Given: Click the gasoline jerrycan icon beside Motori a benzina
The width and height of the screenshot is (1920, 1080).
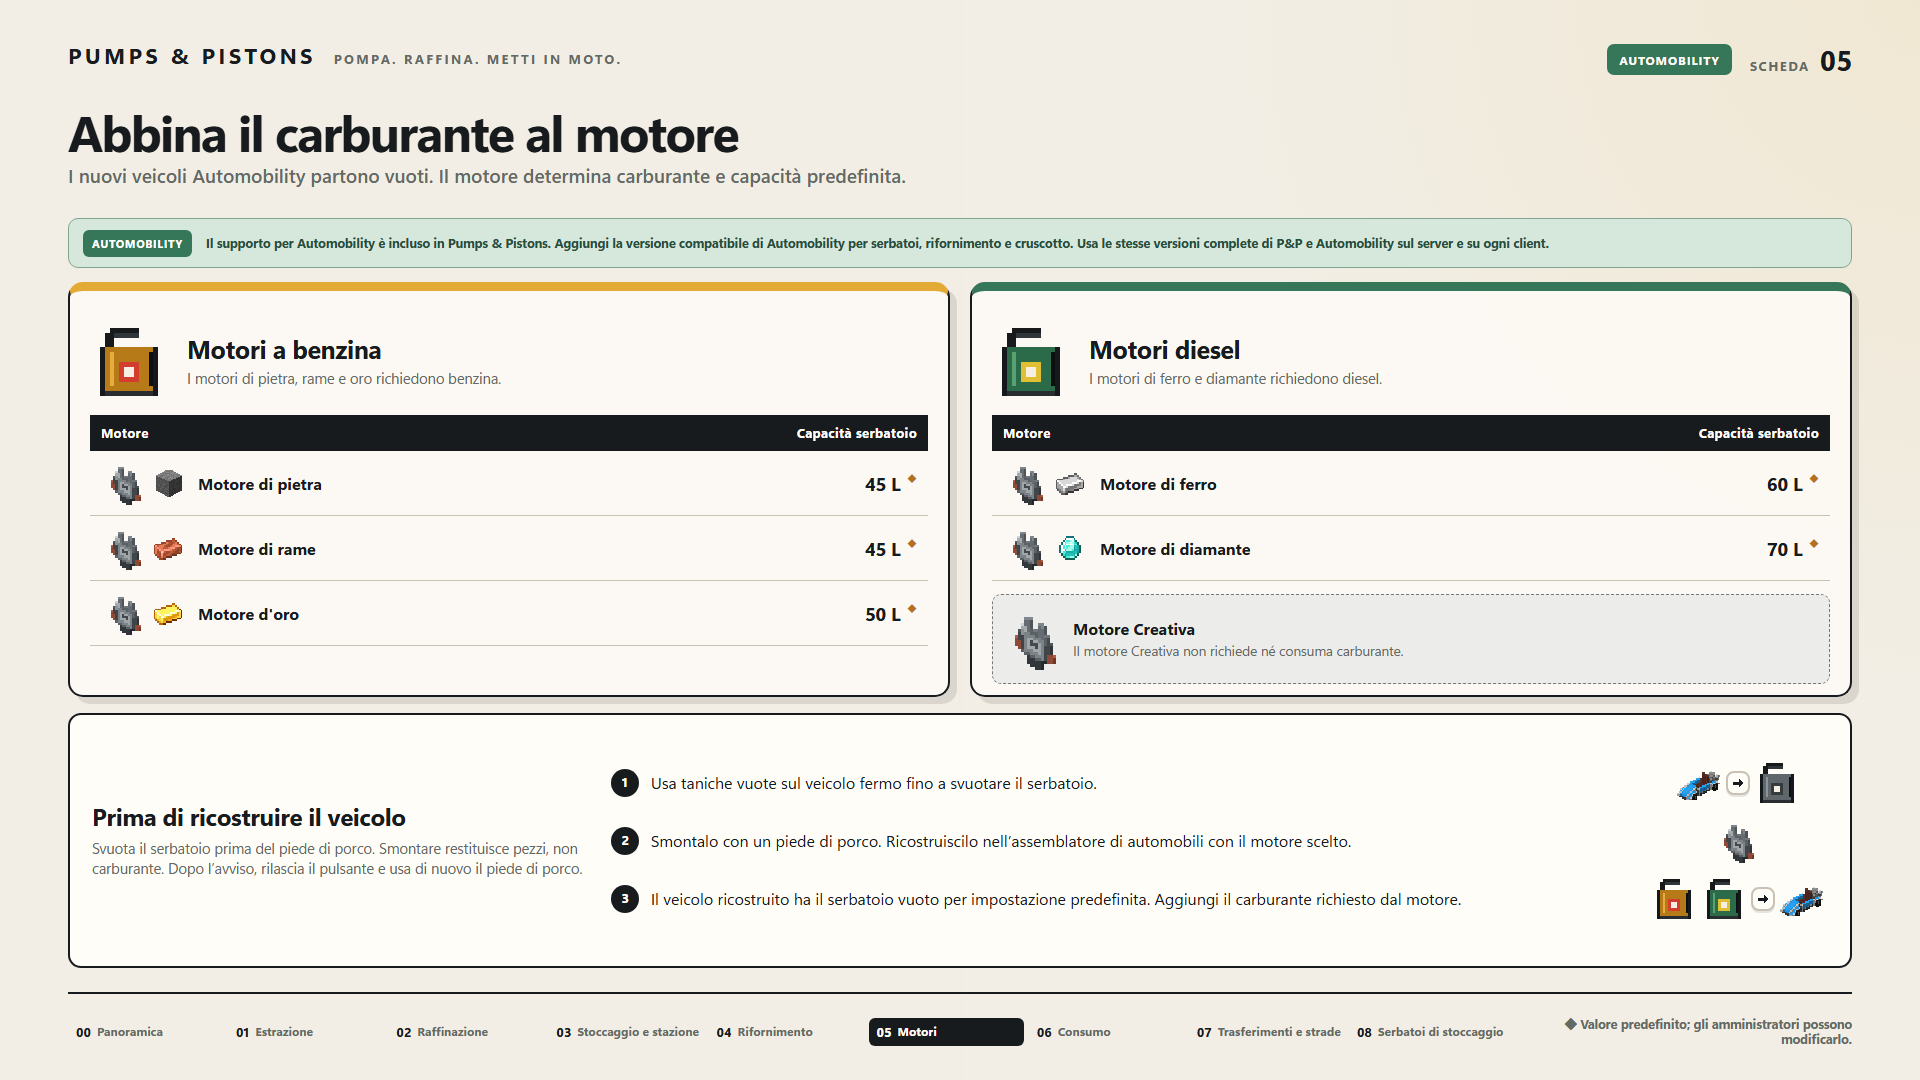Looking at the screenshot, I should pyautogui.click(x=129, y=362).
